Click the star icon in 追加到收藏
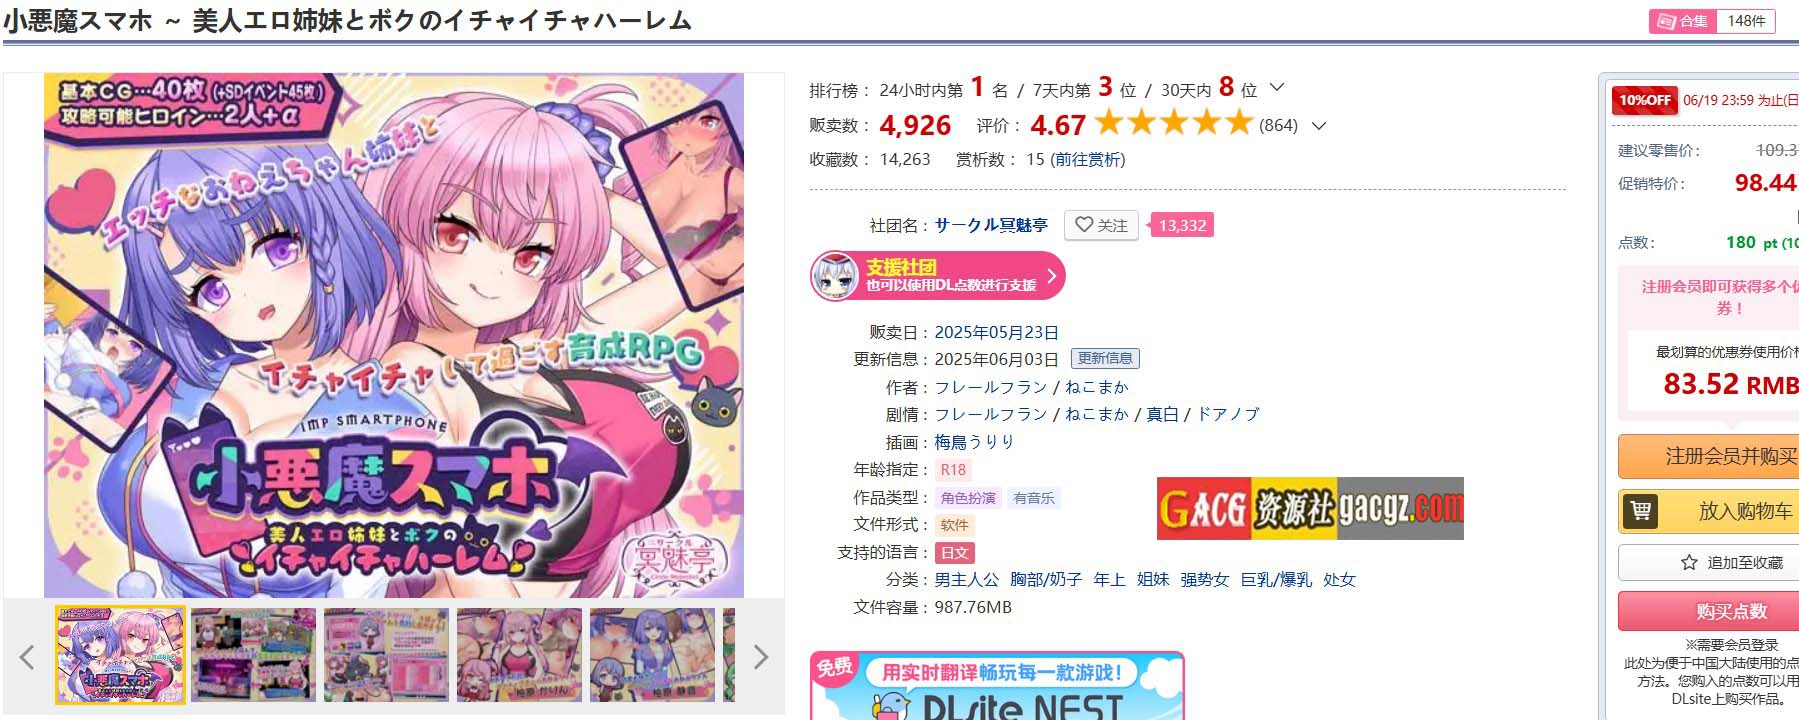This screenshot has height=720, width=1799. [x=1689, y=562]
